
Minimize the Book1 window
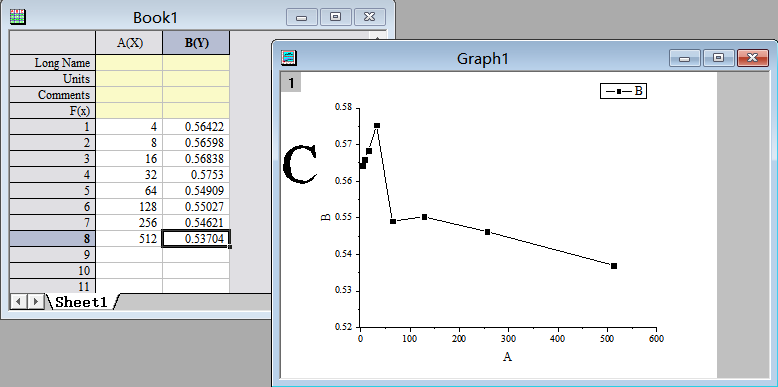pos(301,17)
